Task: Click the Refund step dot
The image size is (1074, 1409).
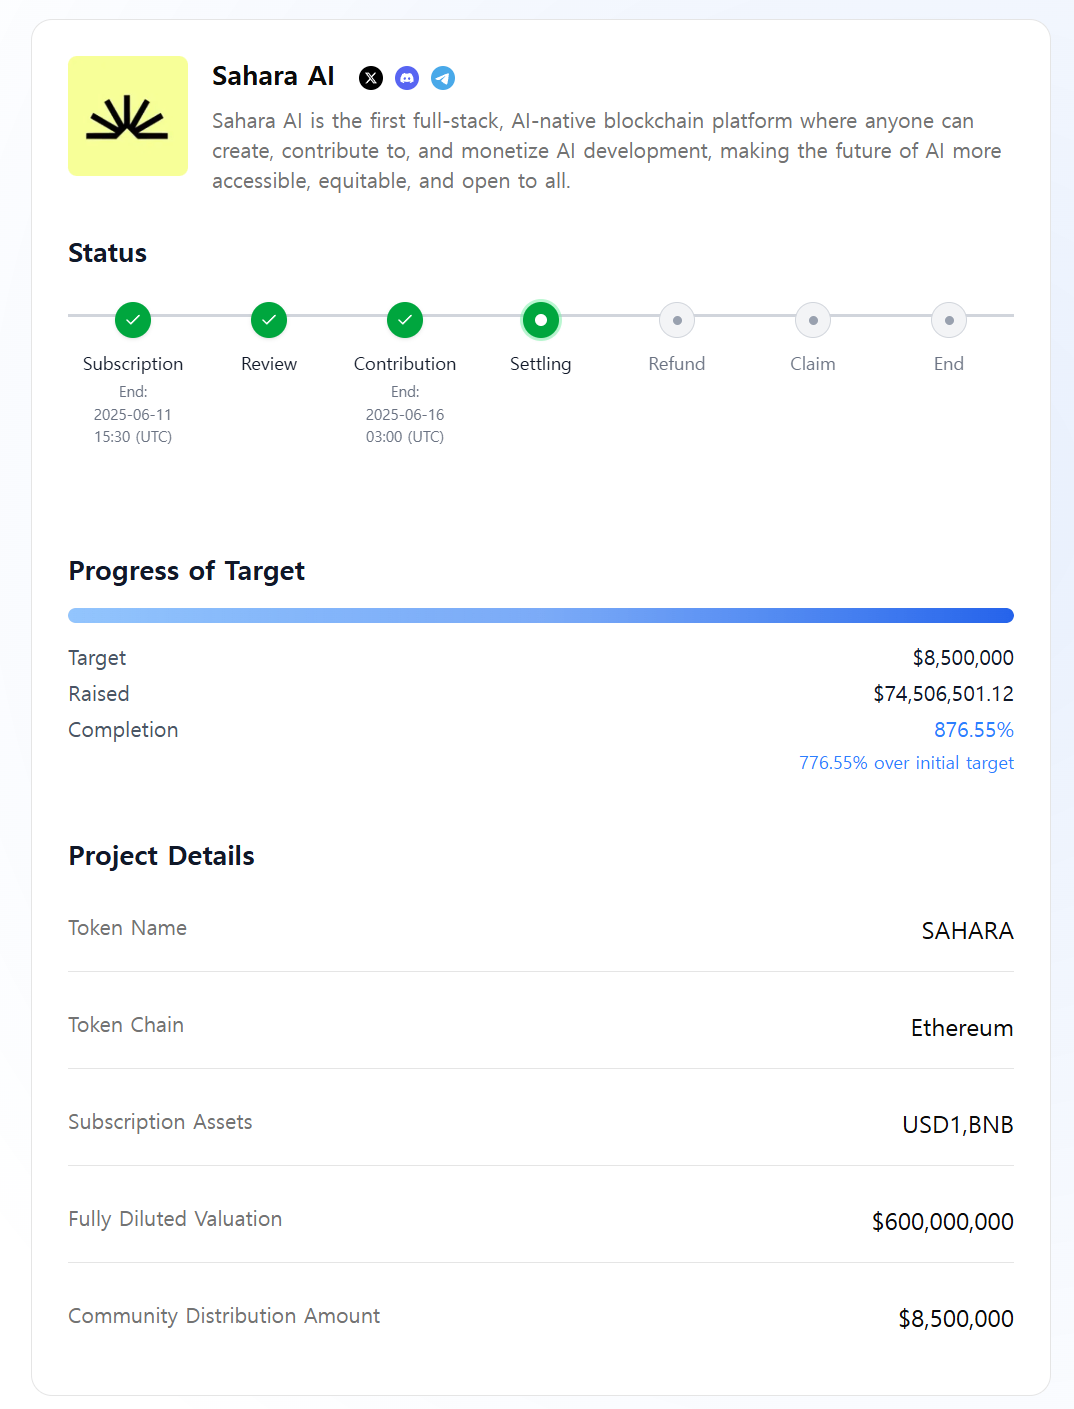Action: tap(677, 320)
